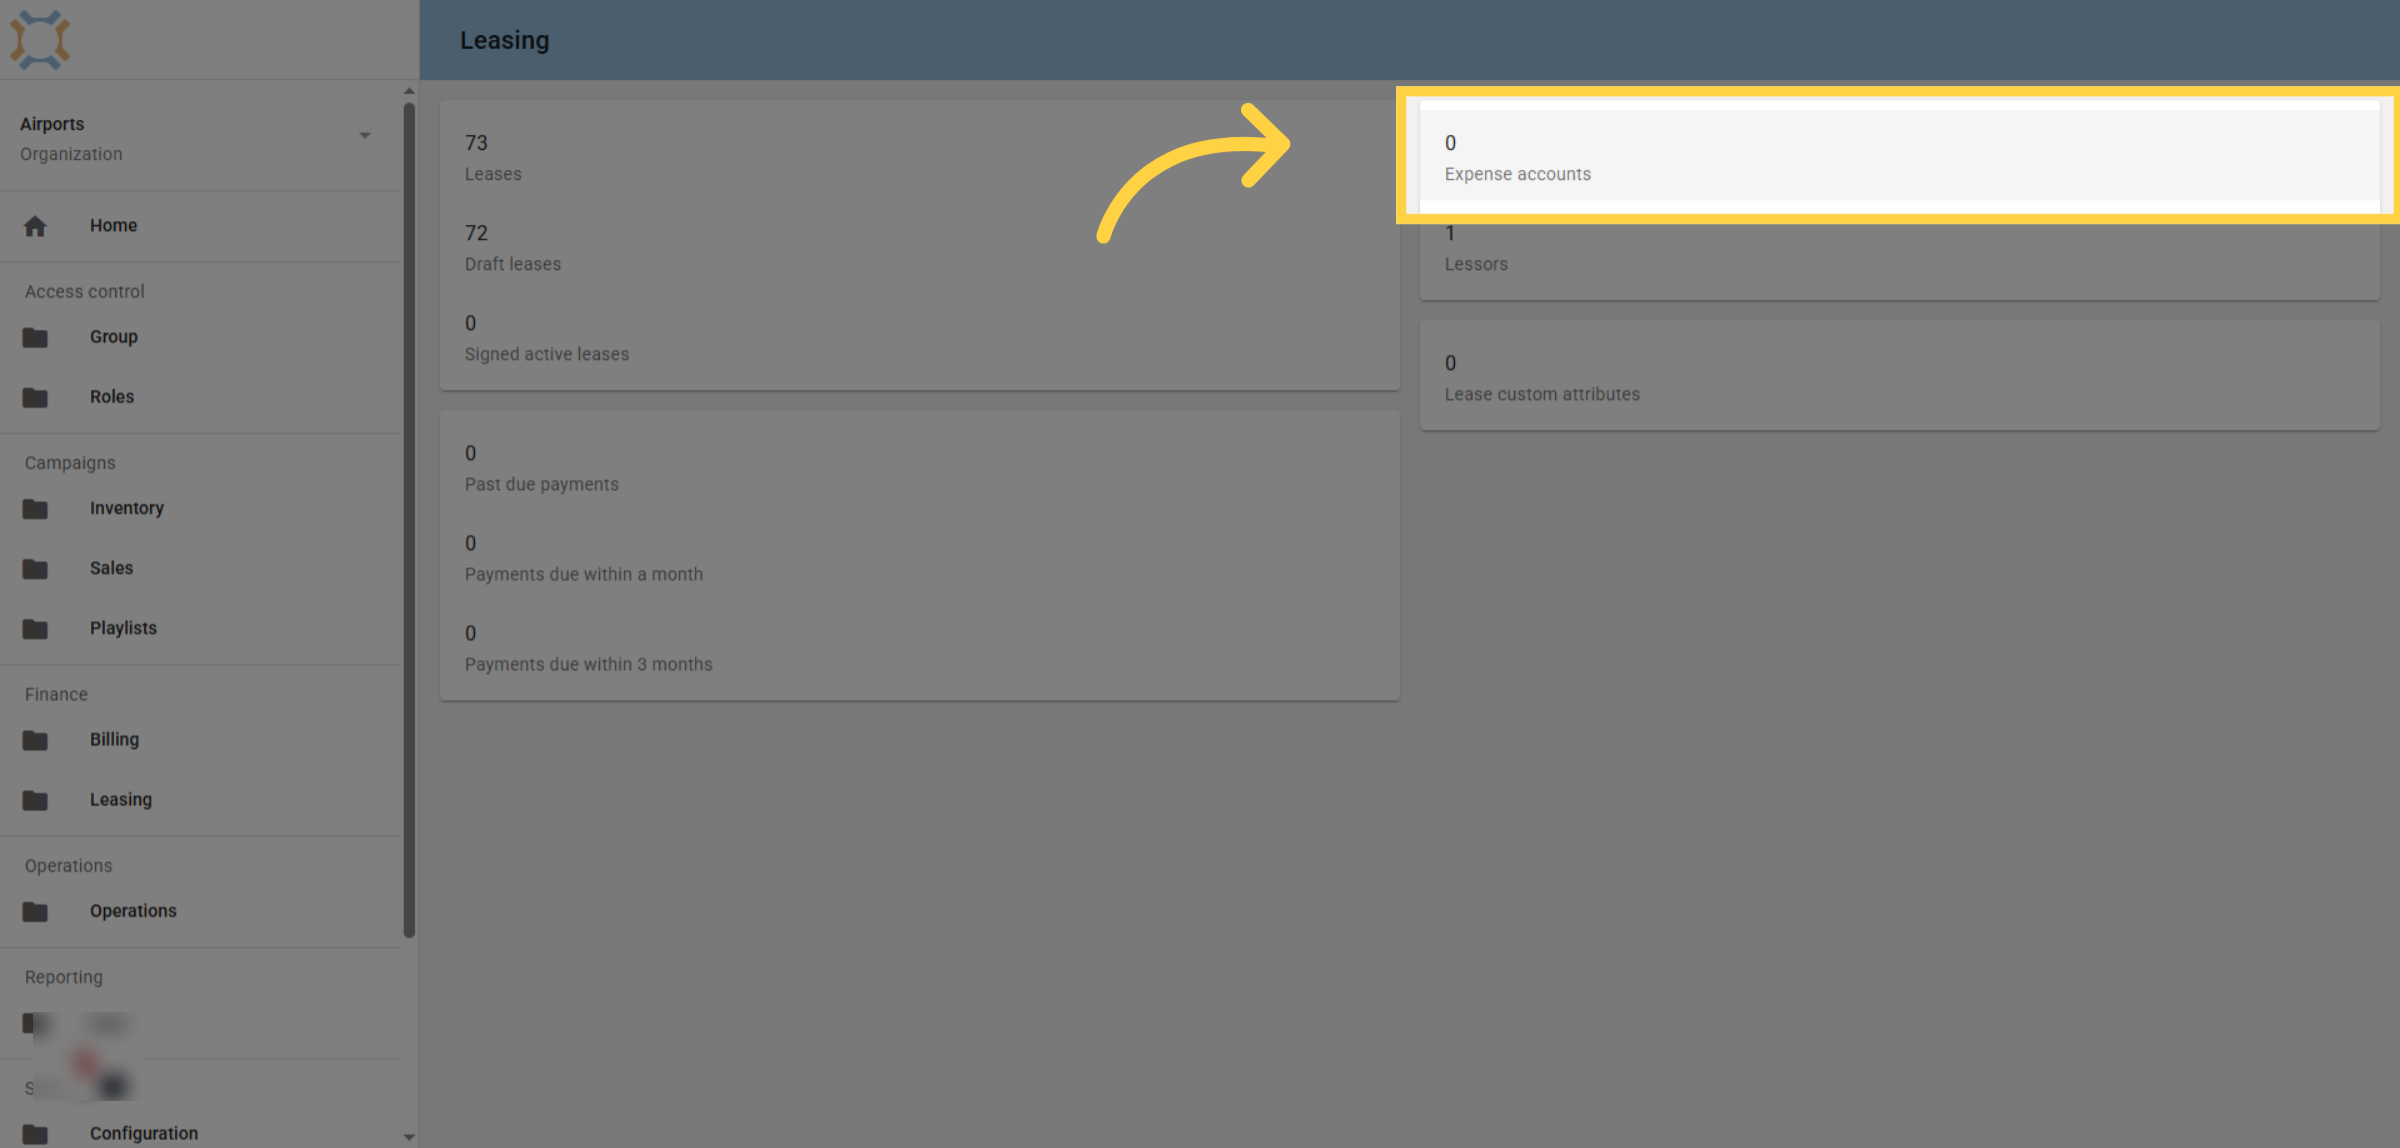Viewport: 2400px width, 1148px height.
Task: Click the folder icon beside Playlists
Action: (35, 628)
